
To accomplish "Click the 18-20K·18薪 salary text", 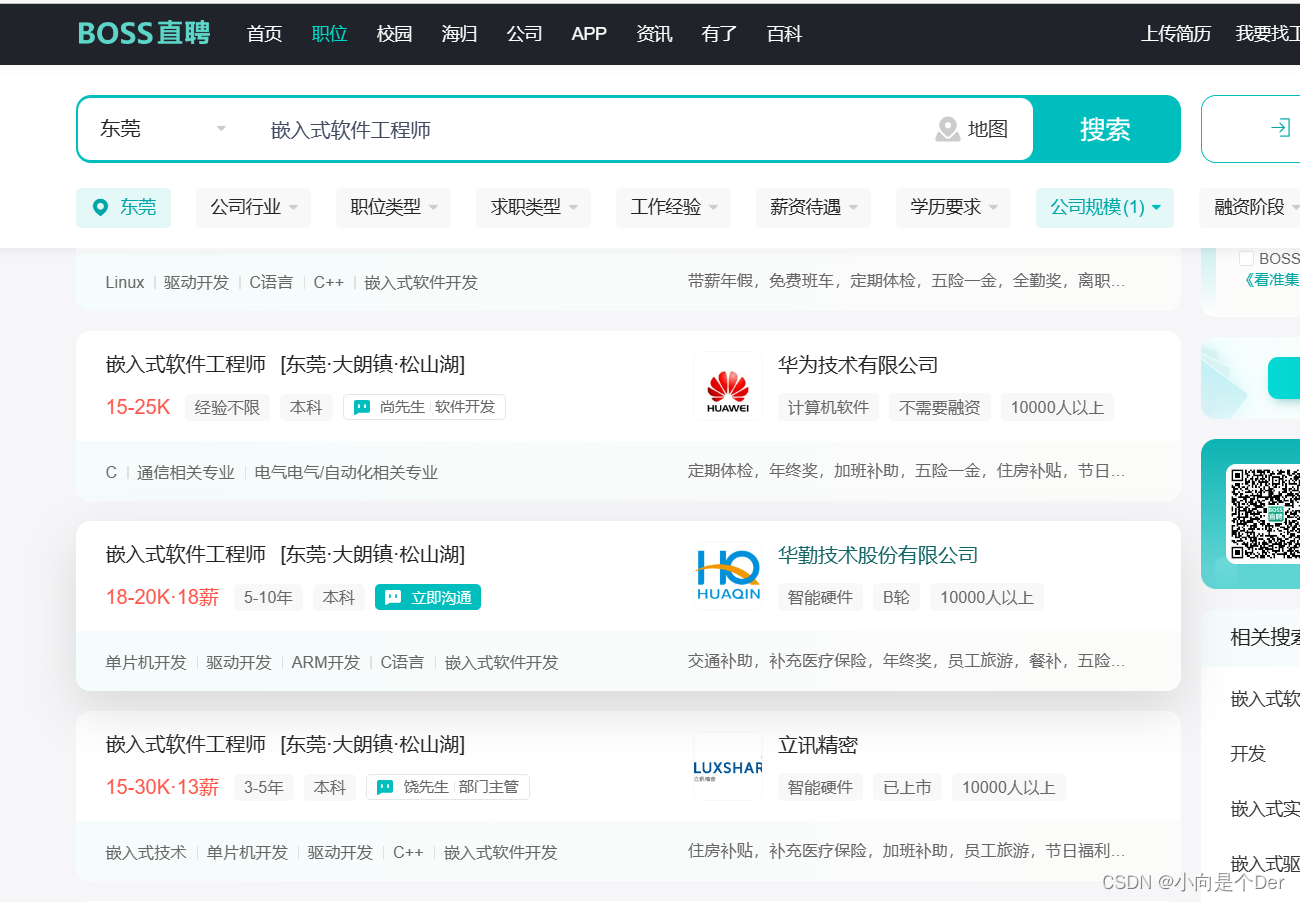I will click(x=162, y=597).
